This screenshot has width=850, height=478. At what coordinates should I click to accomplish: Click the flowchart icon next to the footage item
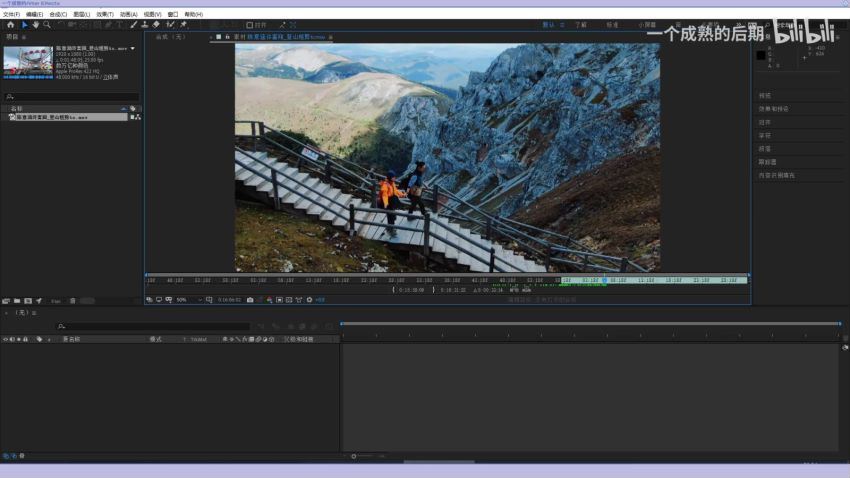[x=138, y=117]
